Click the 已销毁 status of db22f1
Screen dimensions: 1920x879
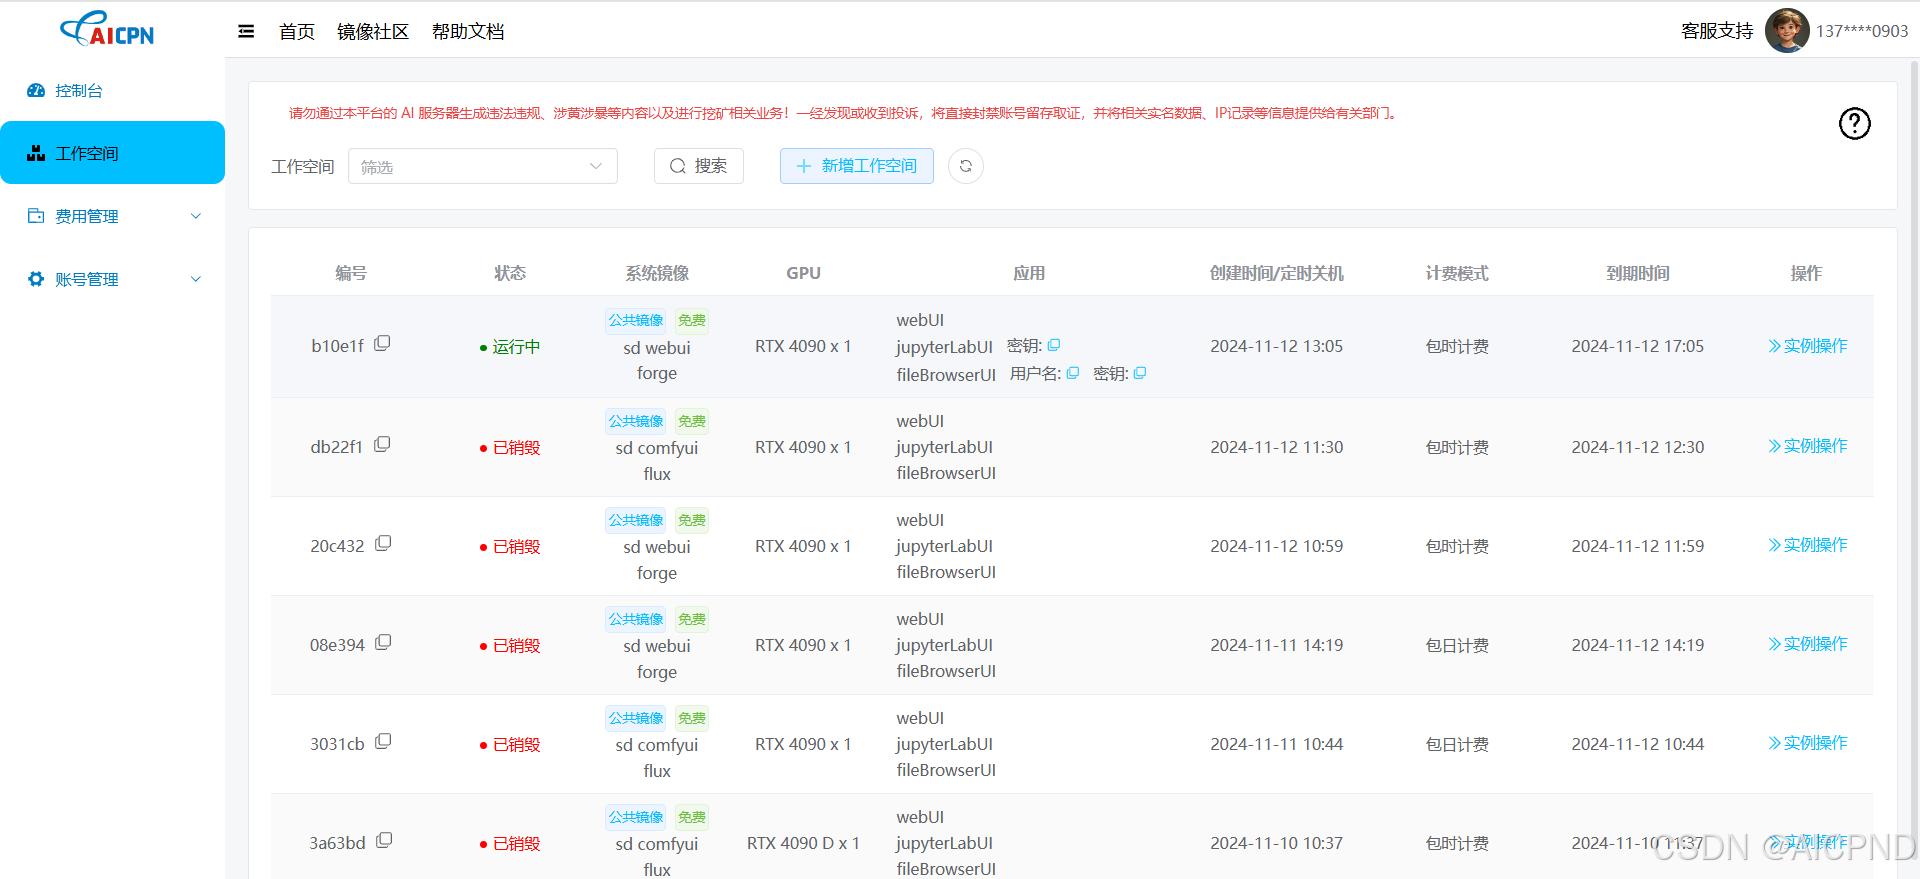click(510, 448)
